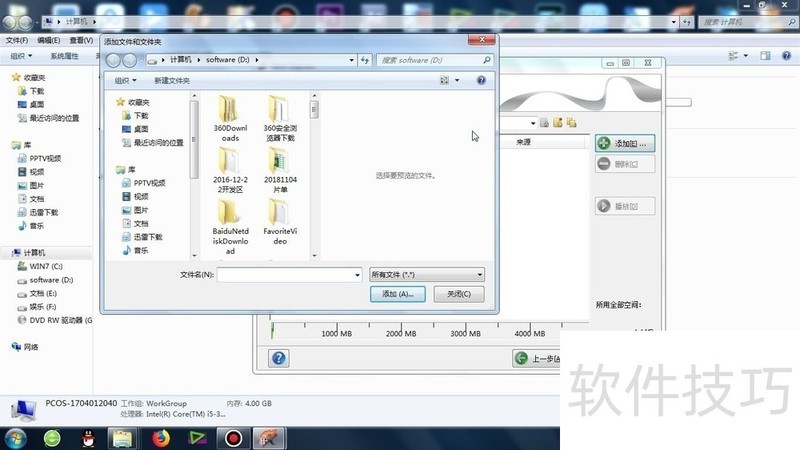Click the 关闭(C) button
The image size is (800, 450).
458,294
